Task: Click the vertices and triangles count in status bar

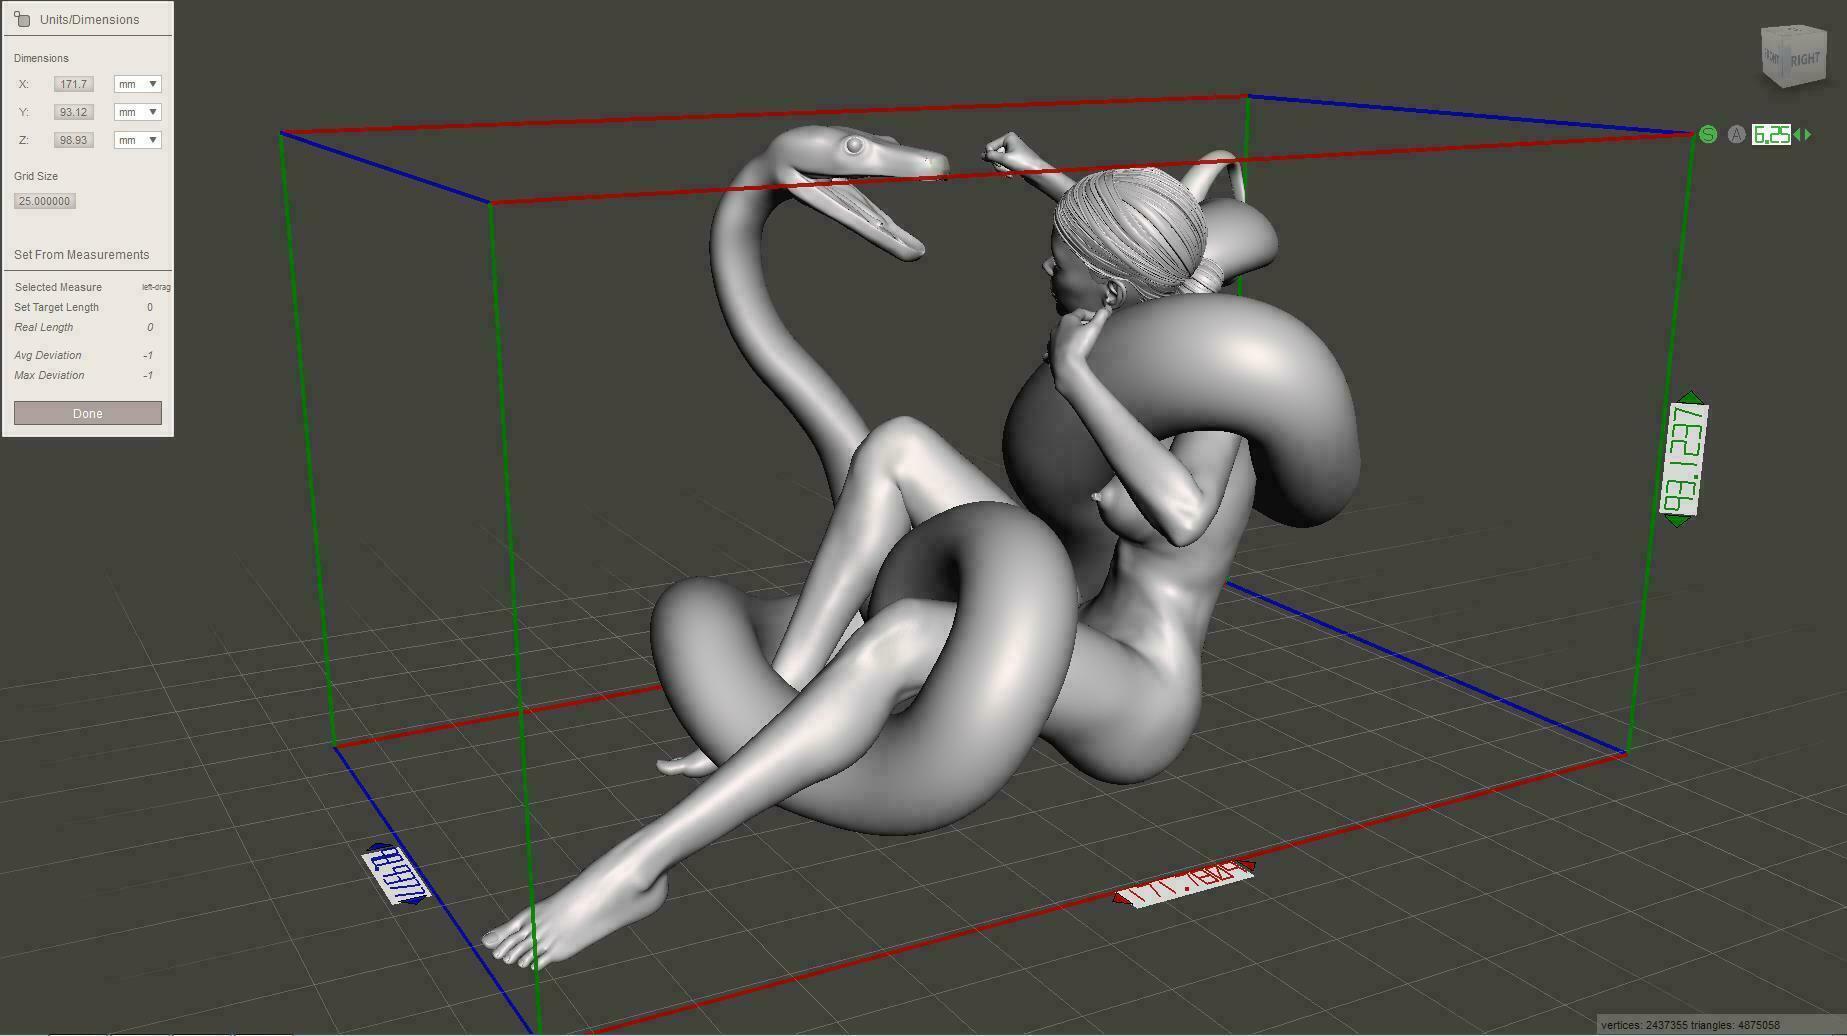Action: point(1690,1025)
